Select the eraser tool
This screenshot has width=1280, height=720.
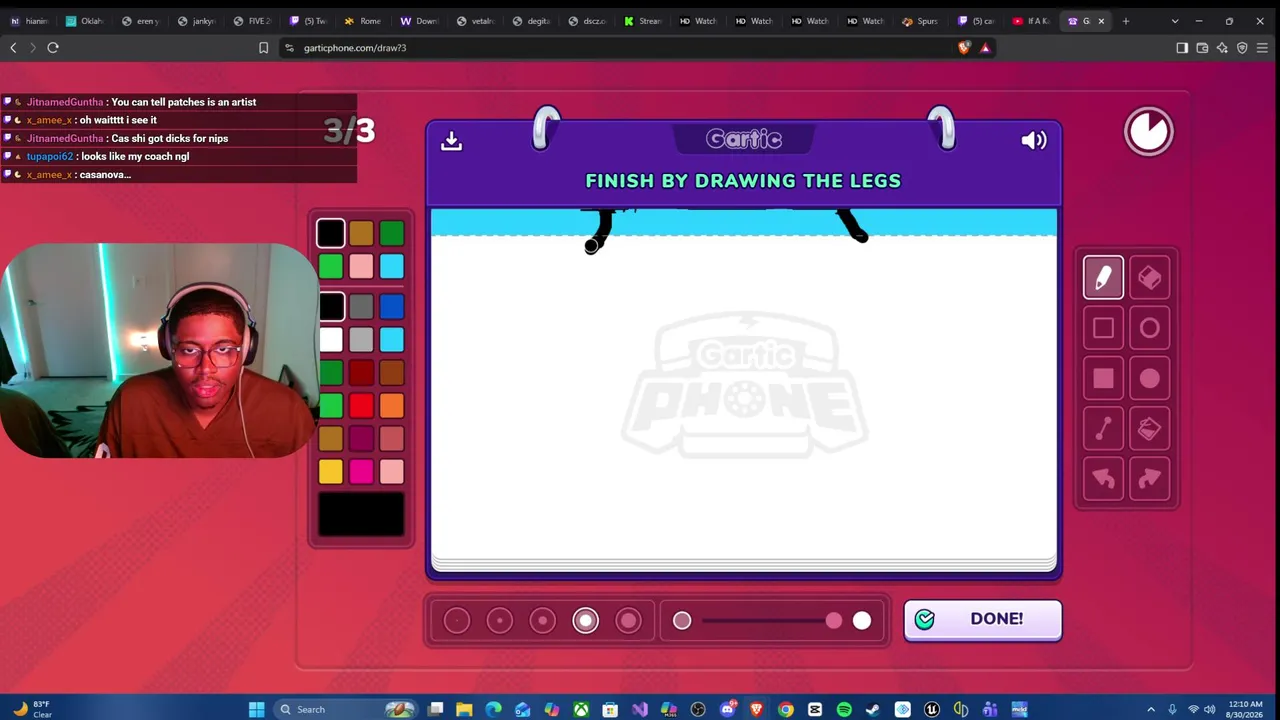pos(1149,278)
